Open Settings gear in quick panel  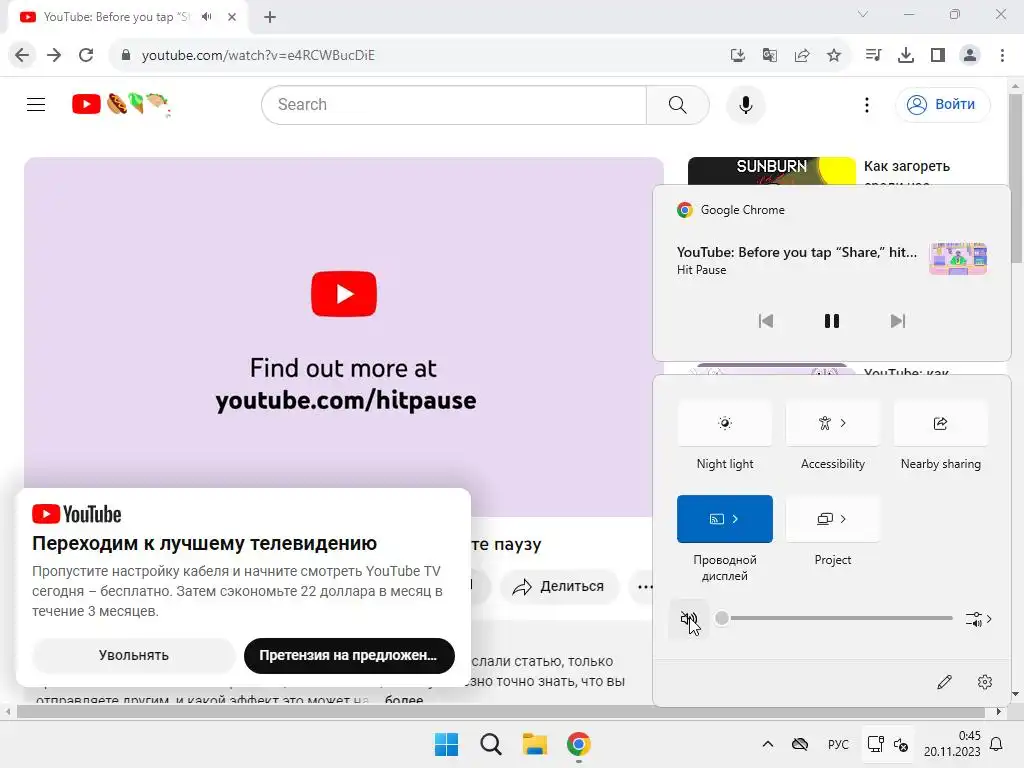985,682
